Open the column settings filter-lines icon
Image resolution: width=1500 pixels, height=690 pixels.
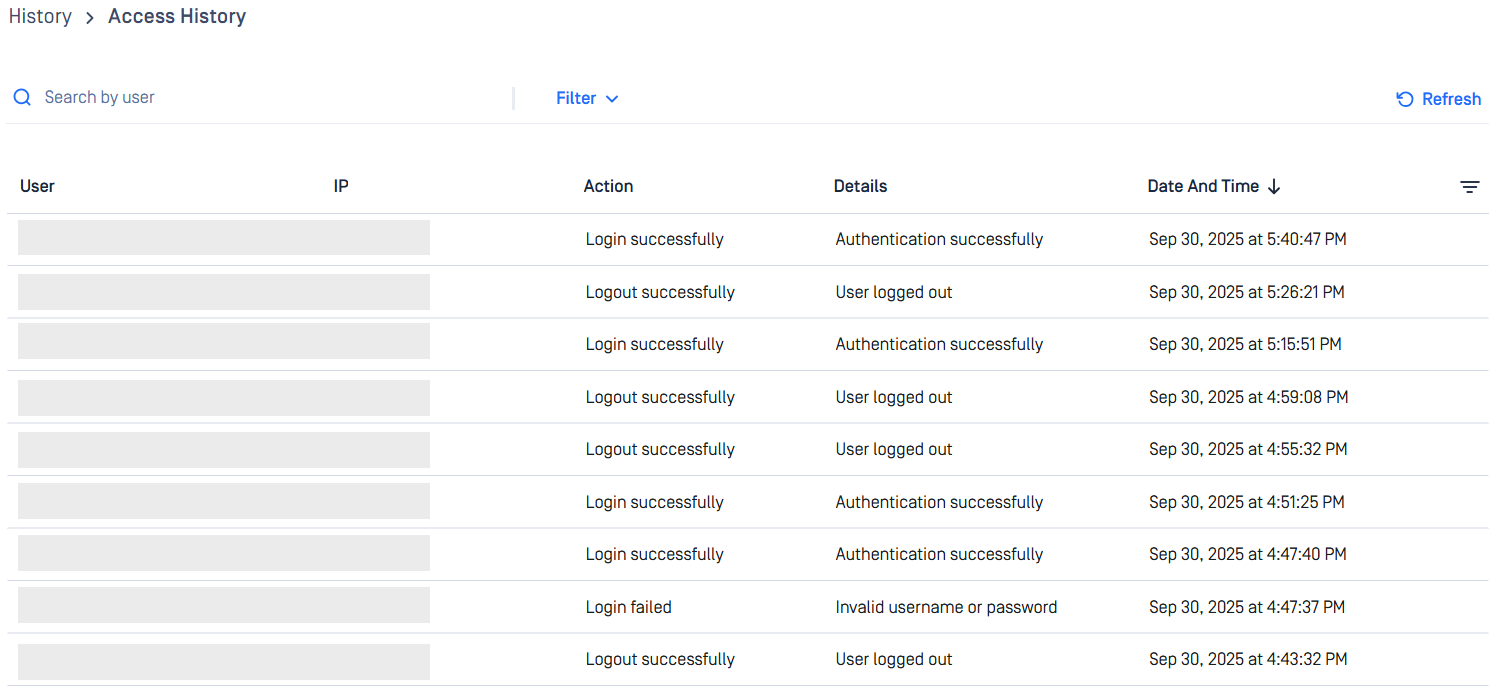click(x=1469, y=187)
